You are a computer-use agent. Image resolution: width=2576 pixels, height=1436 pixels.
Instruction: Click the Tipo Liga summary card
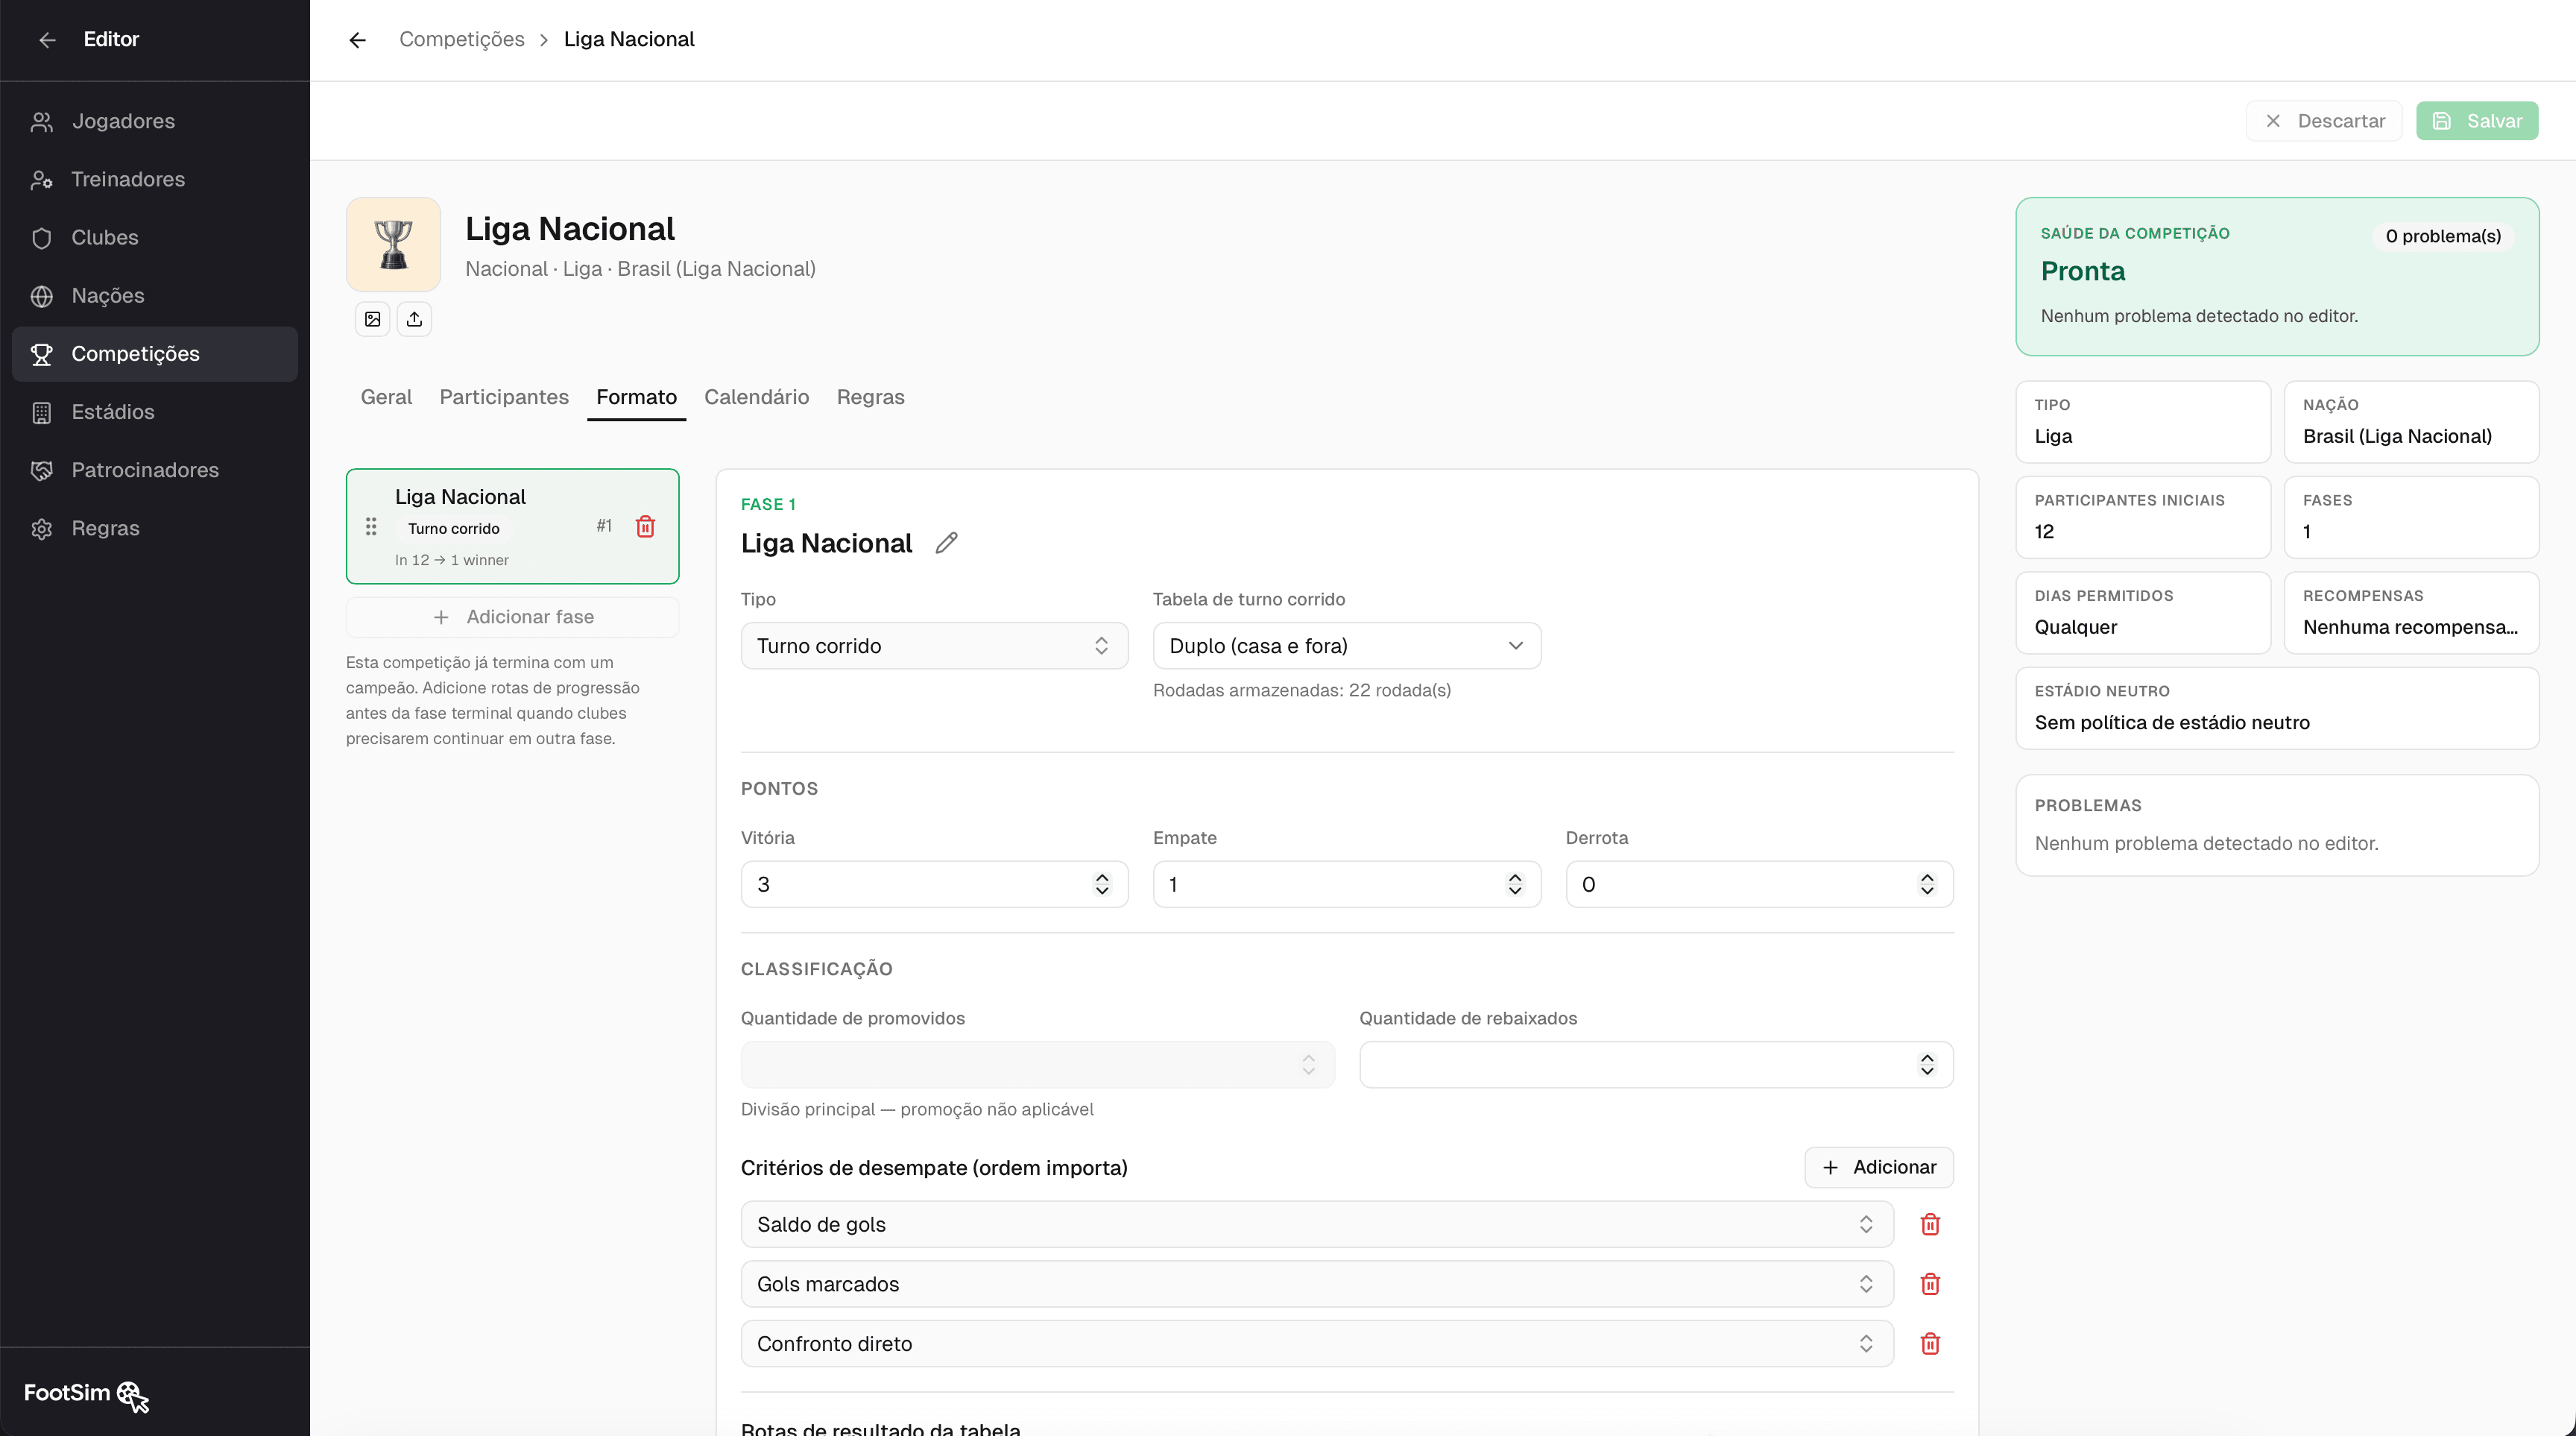pyautogui.click(x=2143, y=422)
